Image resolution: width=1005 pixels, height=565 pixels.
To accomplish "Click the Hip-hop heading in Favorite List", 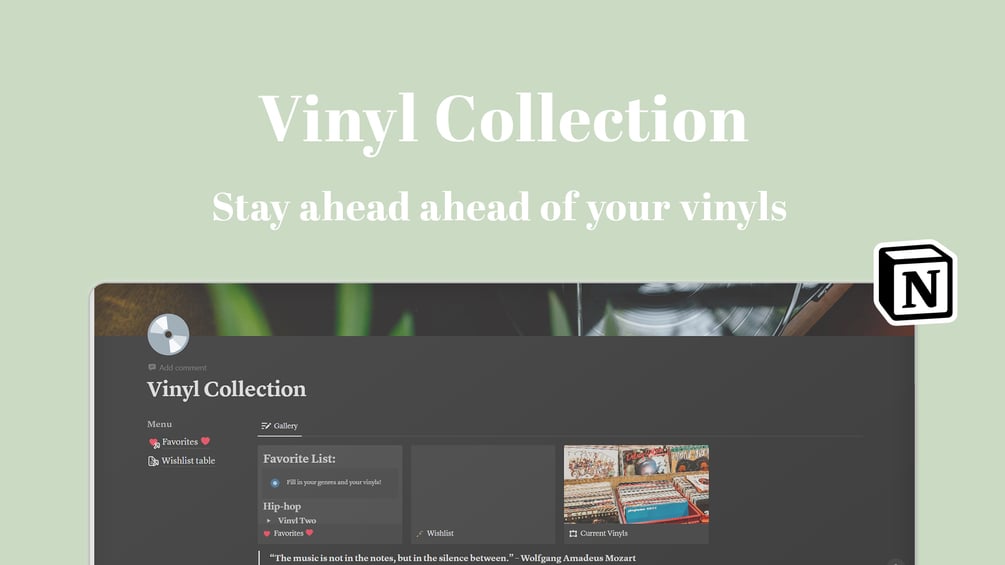I will (x=282, y=506).
